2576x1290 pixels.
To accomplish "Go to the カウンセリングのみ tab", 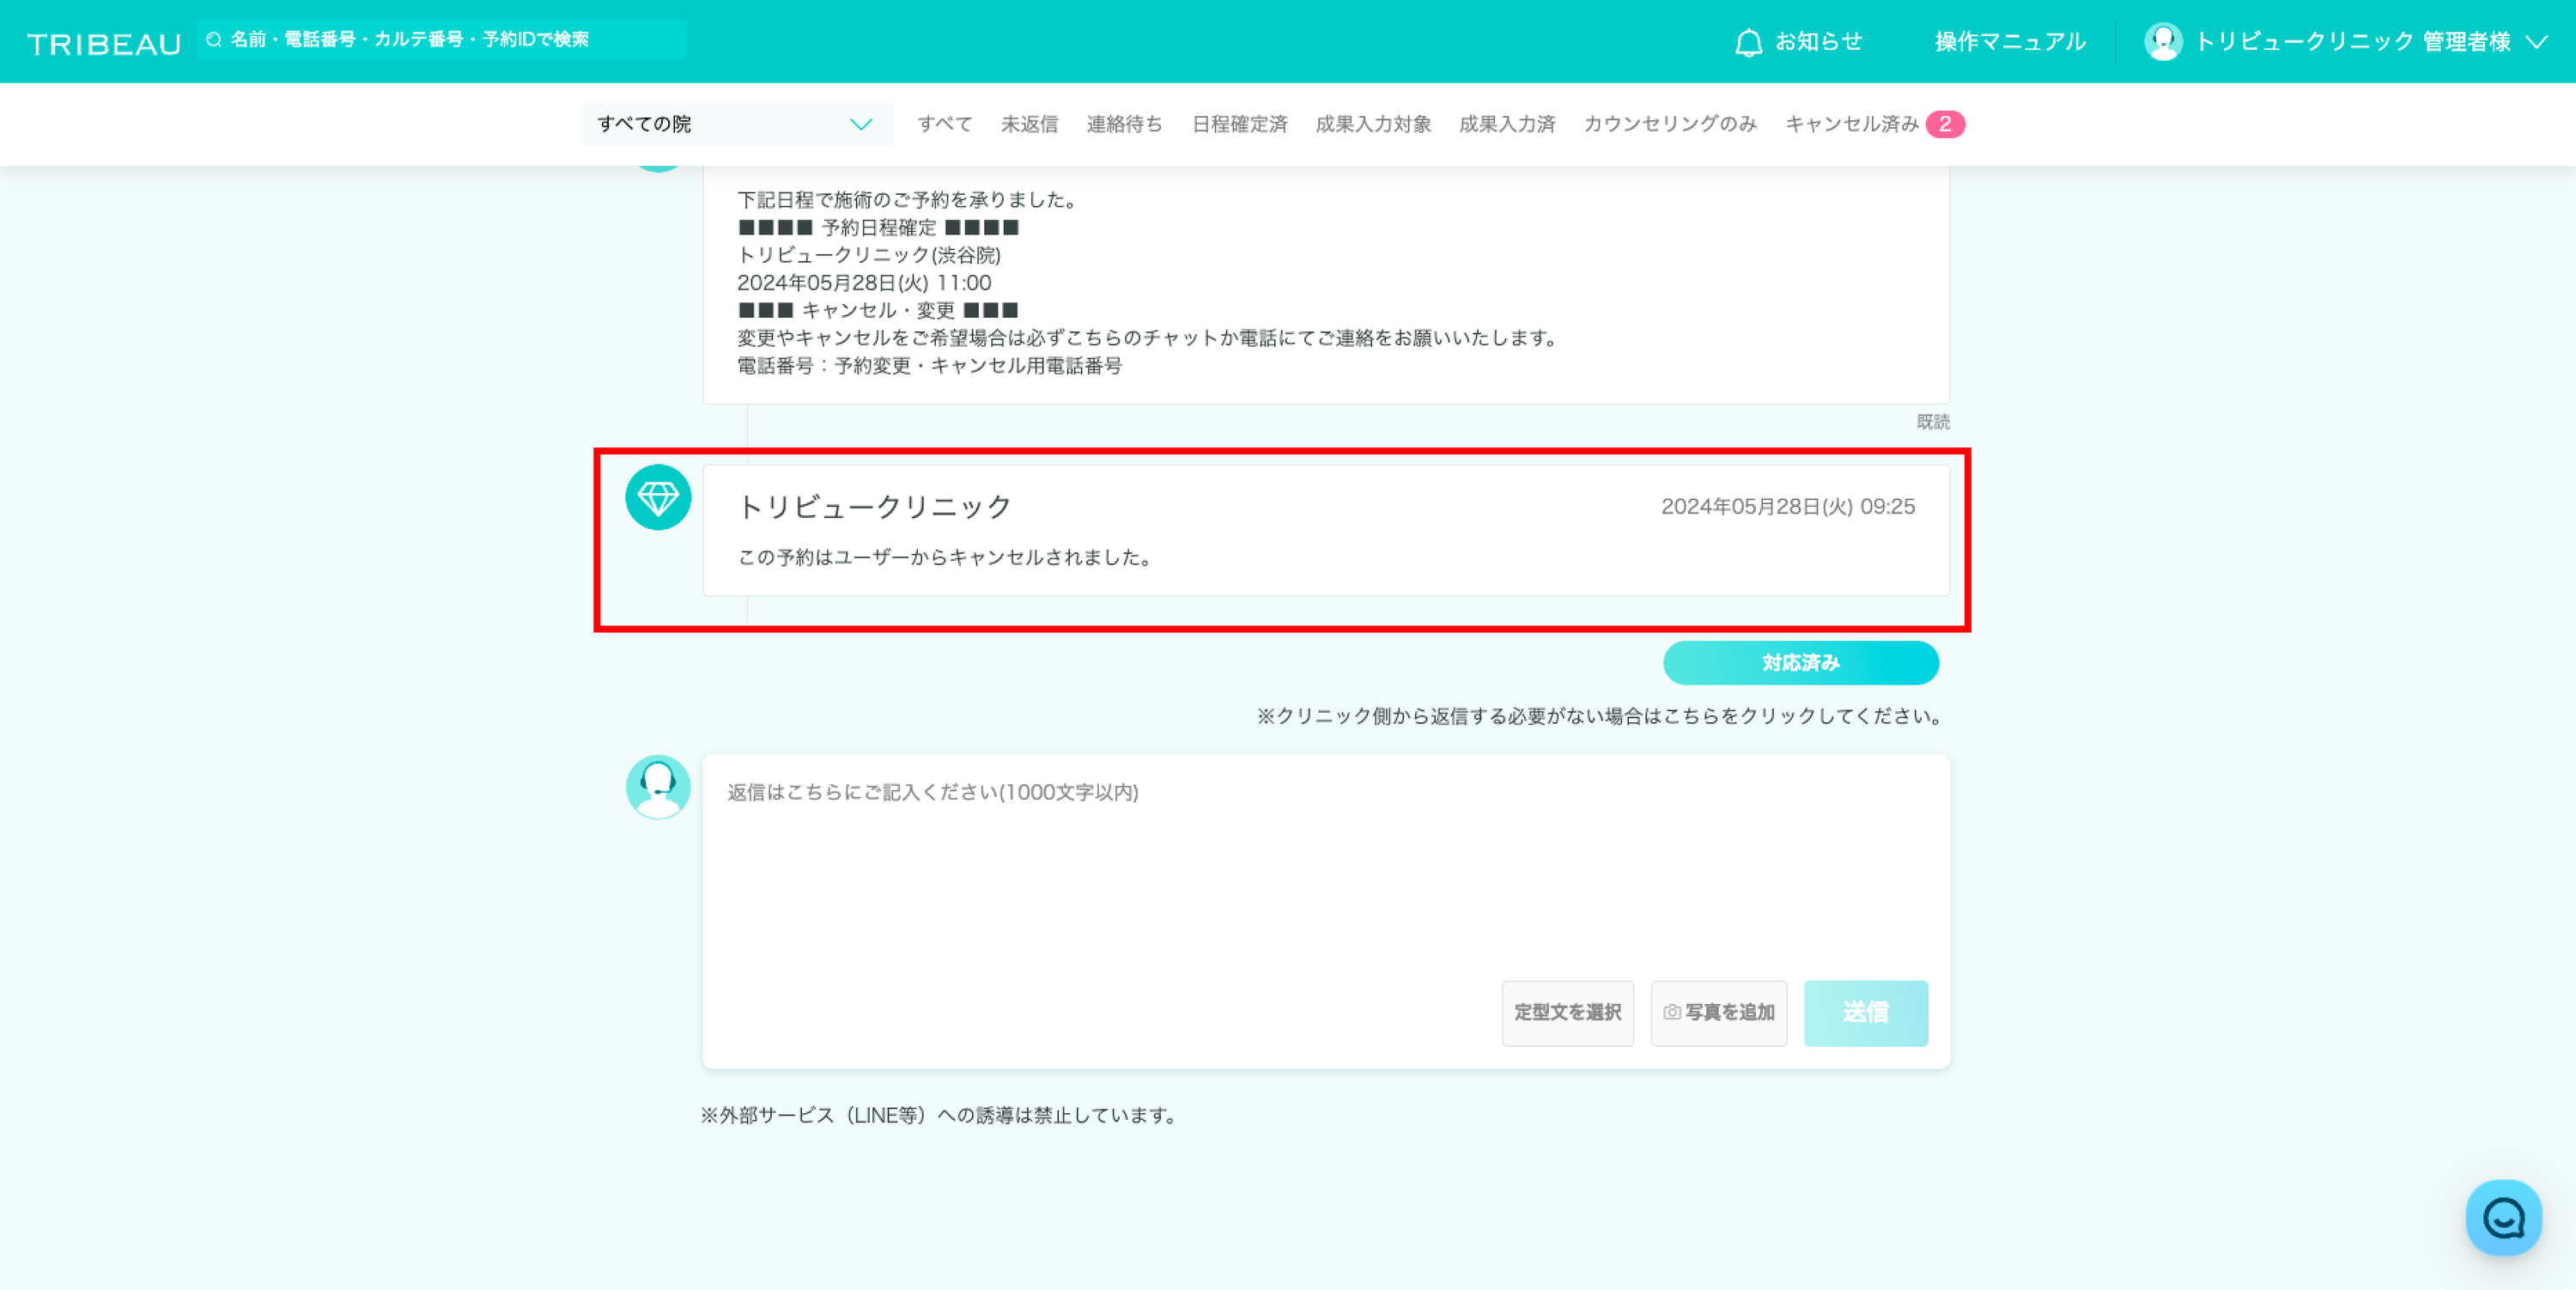I will 1669,124.
